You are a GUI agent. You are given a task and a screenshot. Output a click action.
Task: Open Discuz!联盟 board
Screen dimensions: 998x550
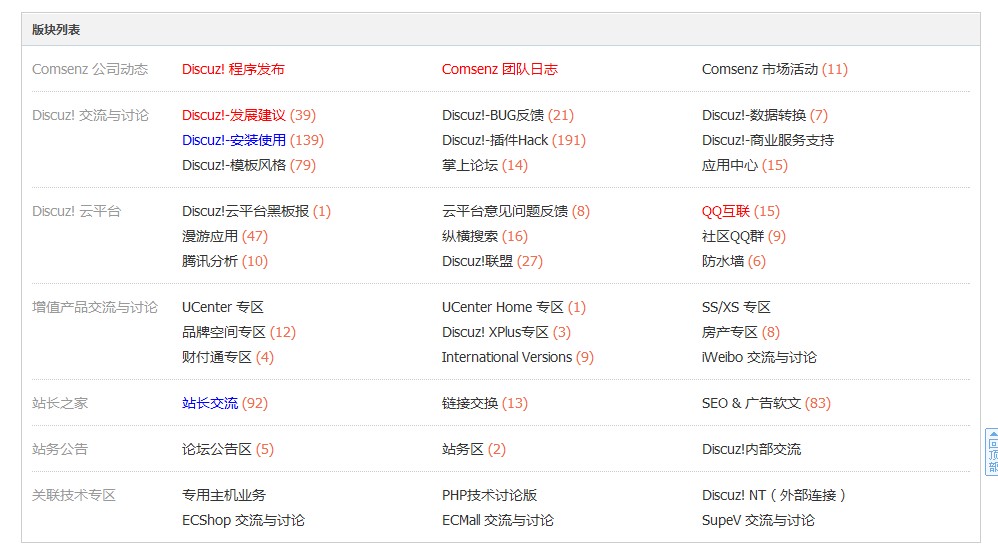[x=477, y=261]
